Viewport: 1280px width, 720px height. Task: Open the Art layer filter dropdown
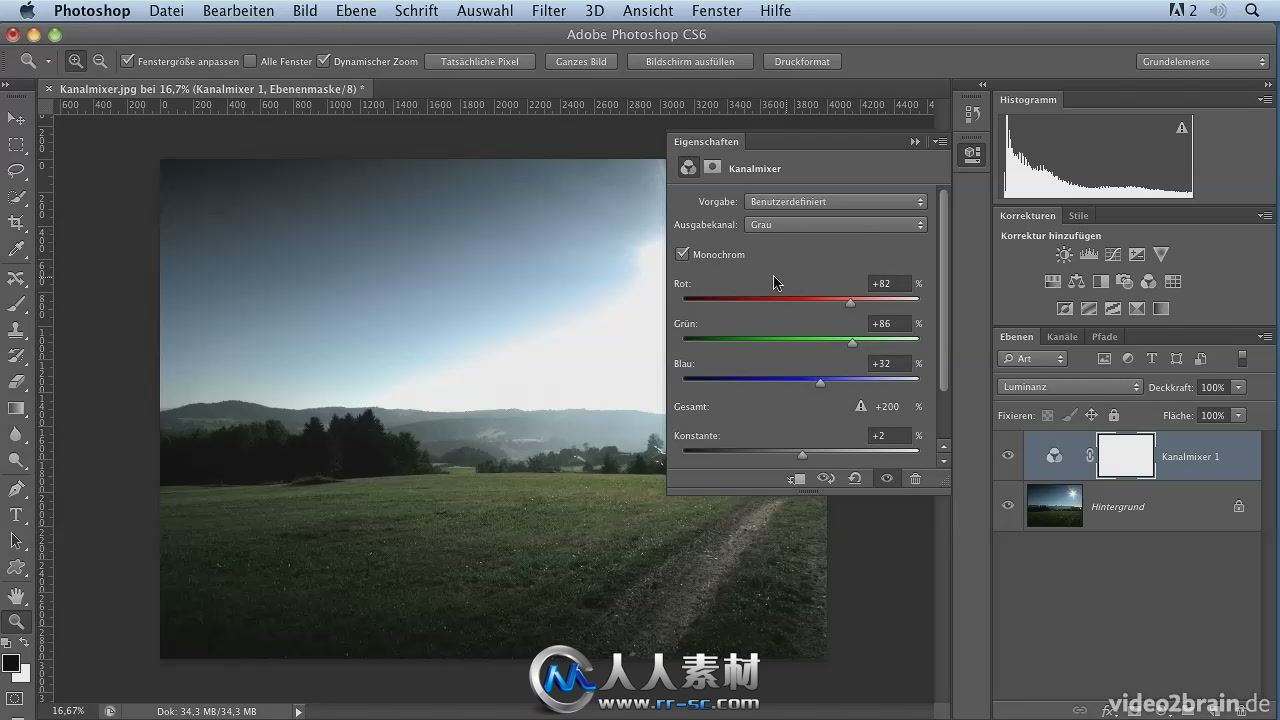click(1033, 359)
